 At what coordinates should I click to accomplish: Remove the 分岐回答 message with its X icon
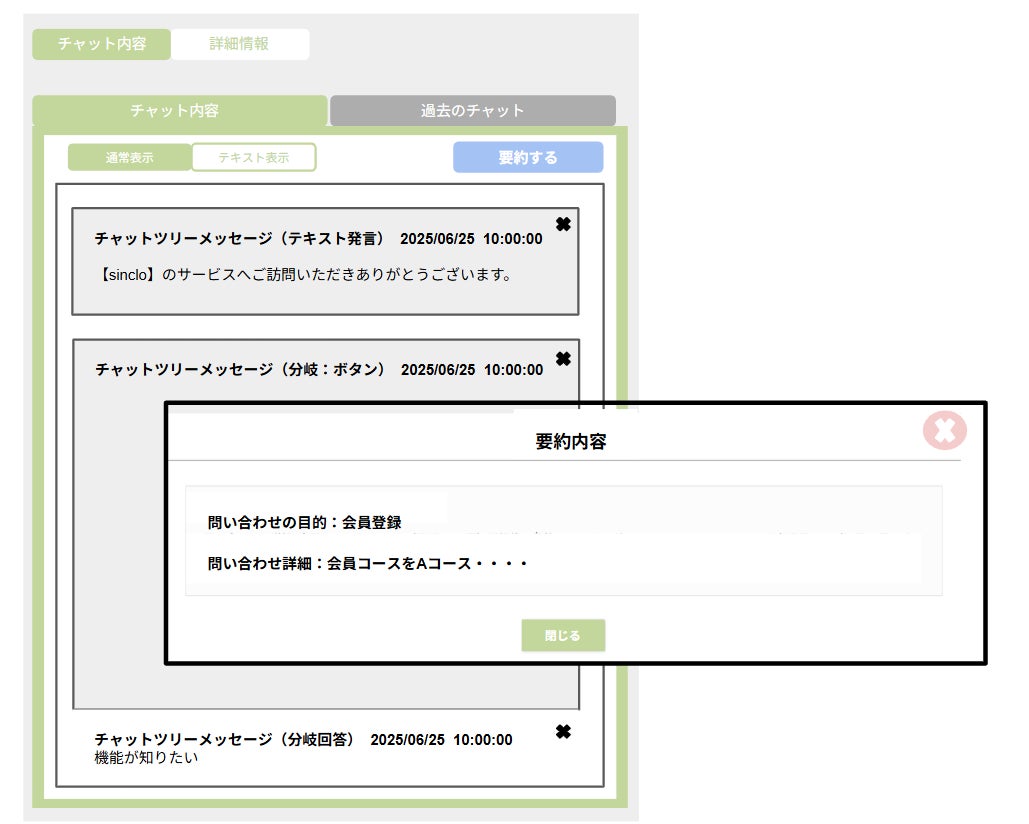563,731
